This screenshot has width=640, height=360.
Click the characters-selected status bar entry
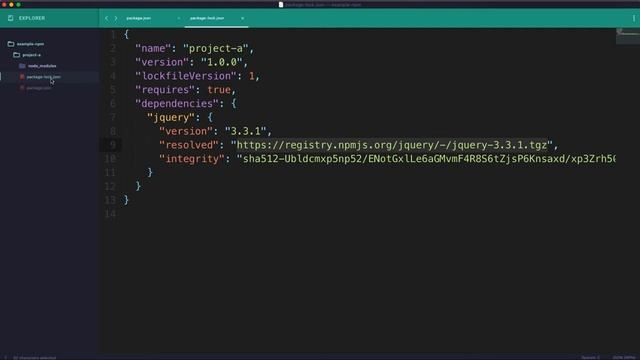click(35, 358)
